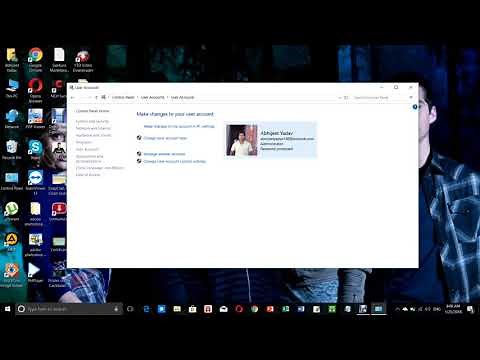The height and width of the screenshot is (360, 480).
Task: Click Change User Account Control settings
Action: click(175, 161)
